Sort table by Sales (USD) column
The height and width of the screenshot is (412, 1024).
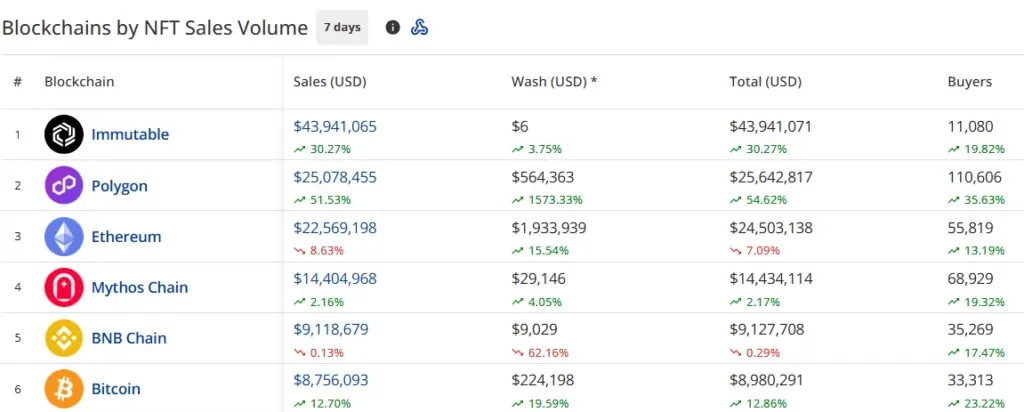(x=330, y=82)
